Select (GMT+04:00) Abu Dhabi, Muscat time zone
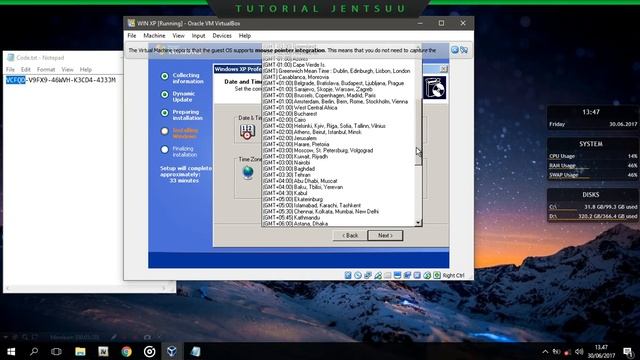This screenshot has width=640, height=360. click(x=338, y=181)
